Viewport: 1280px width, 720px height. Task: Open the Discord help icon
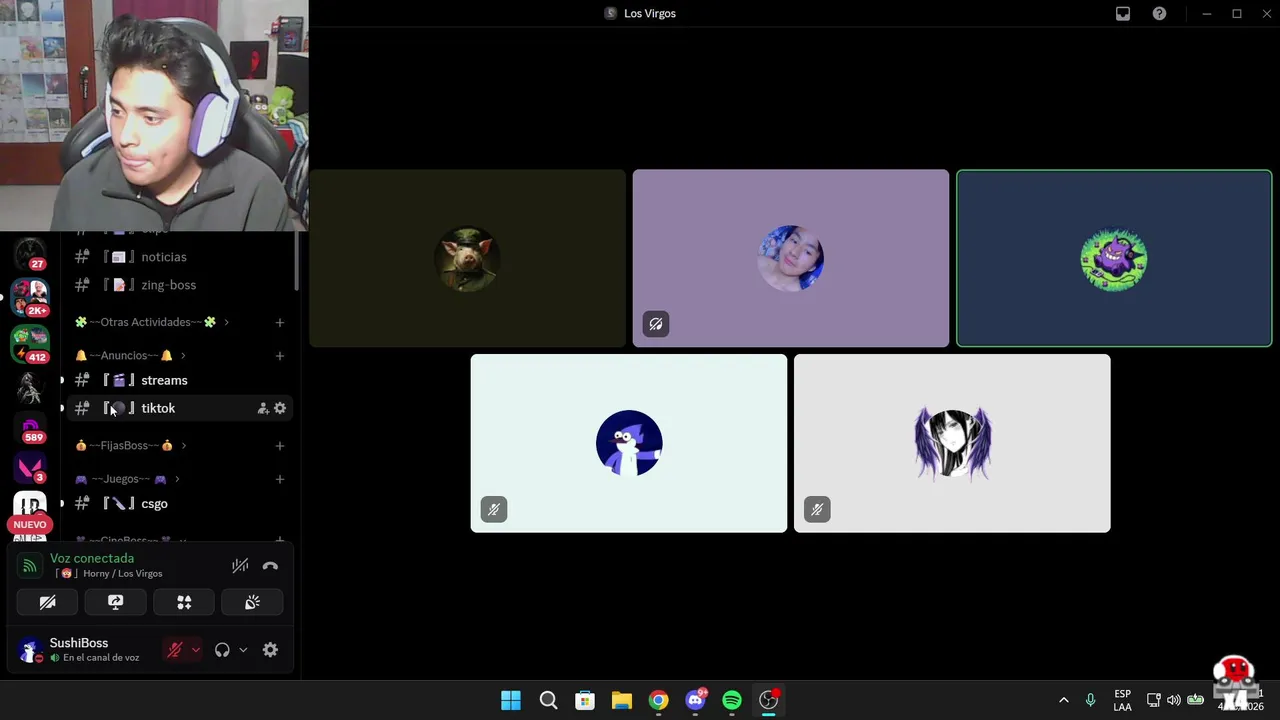tap(1159, 14)
